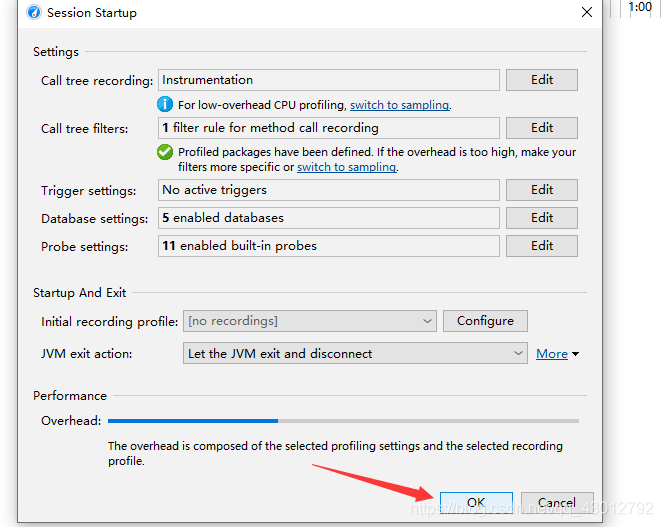Cancel the Session Startup dialog
Screen dimensions: 663x527
(556, 502)
